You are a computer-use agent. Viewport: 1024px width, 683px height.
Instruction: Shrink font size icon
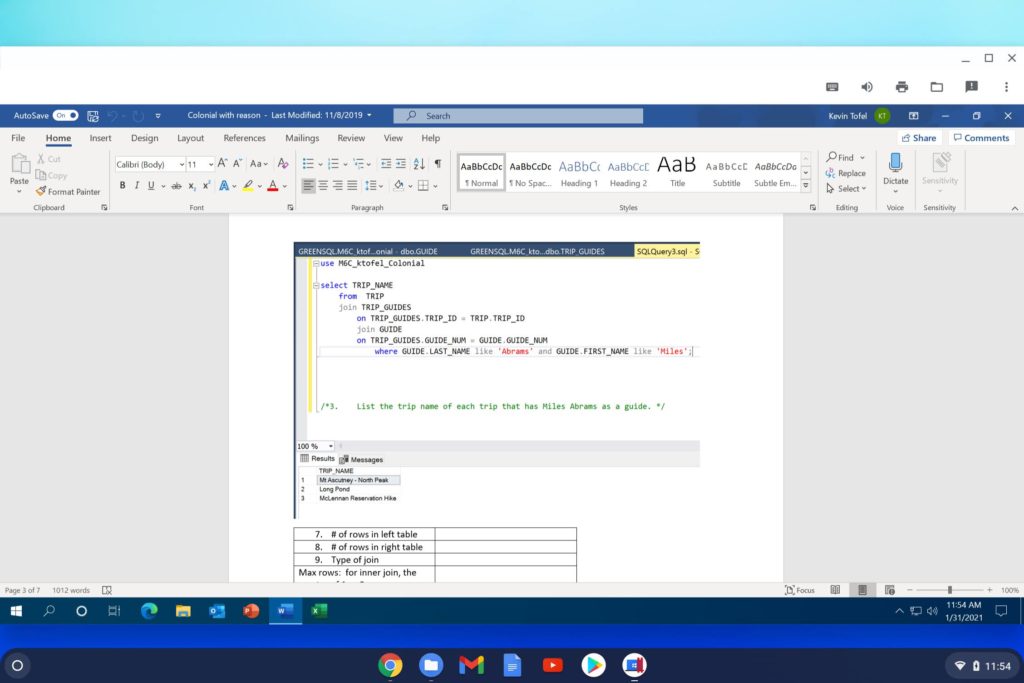point(238,164)
